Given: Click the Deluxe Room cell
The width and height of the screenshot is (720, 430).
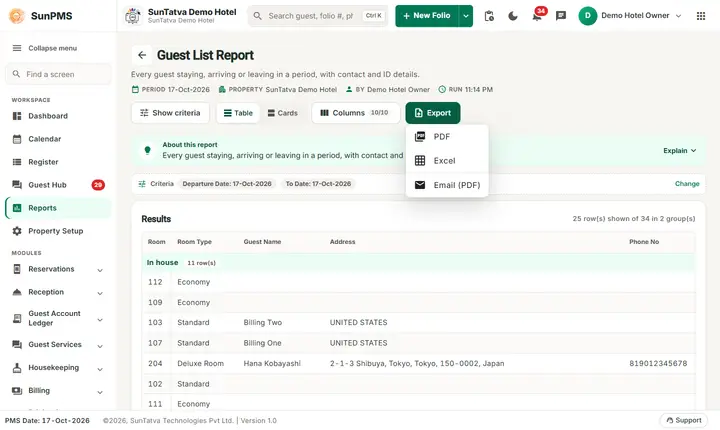Looking at the screenshot, I should [201, 363].
